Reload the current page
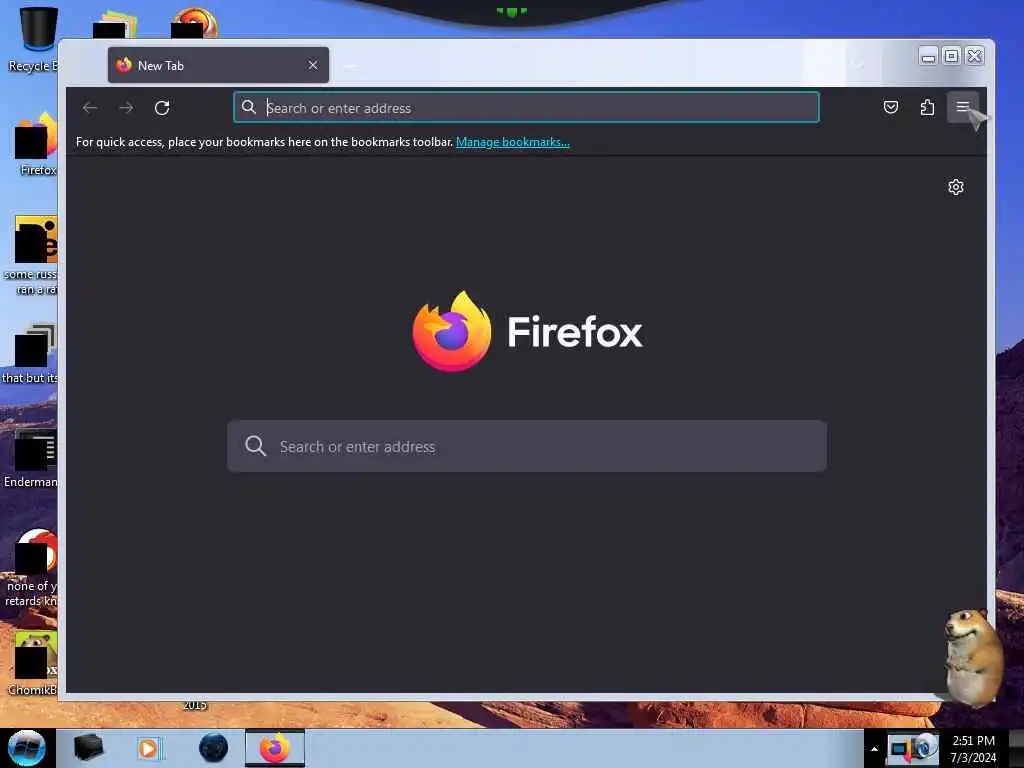 [162, 108]
